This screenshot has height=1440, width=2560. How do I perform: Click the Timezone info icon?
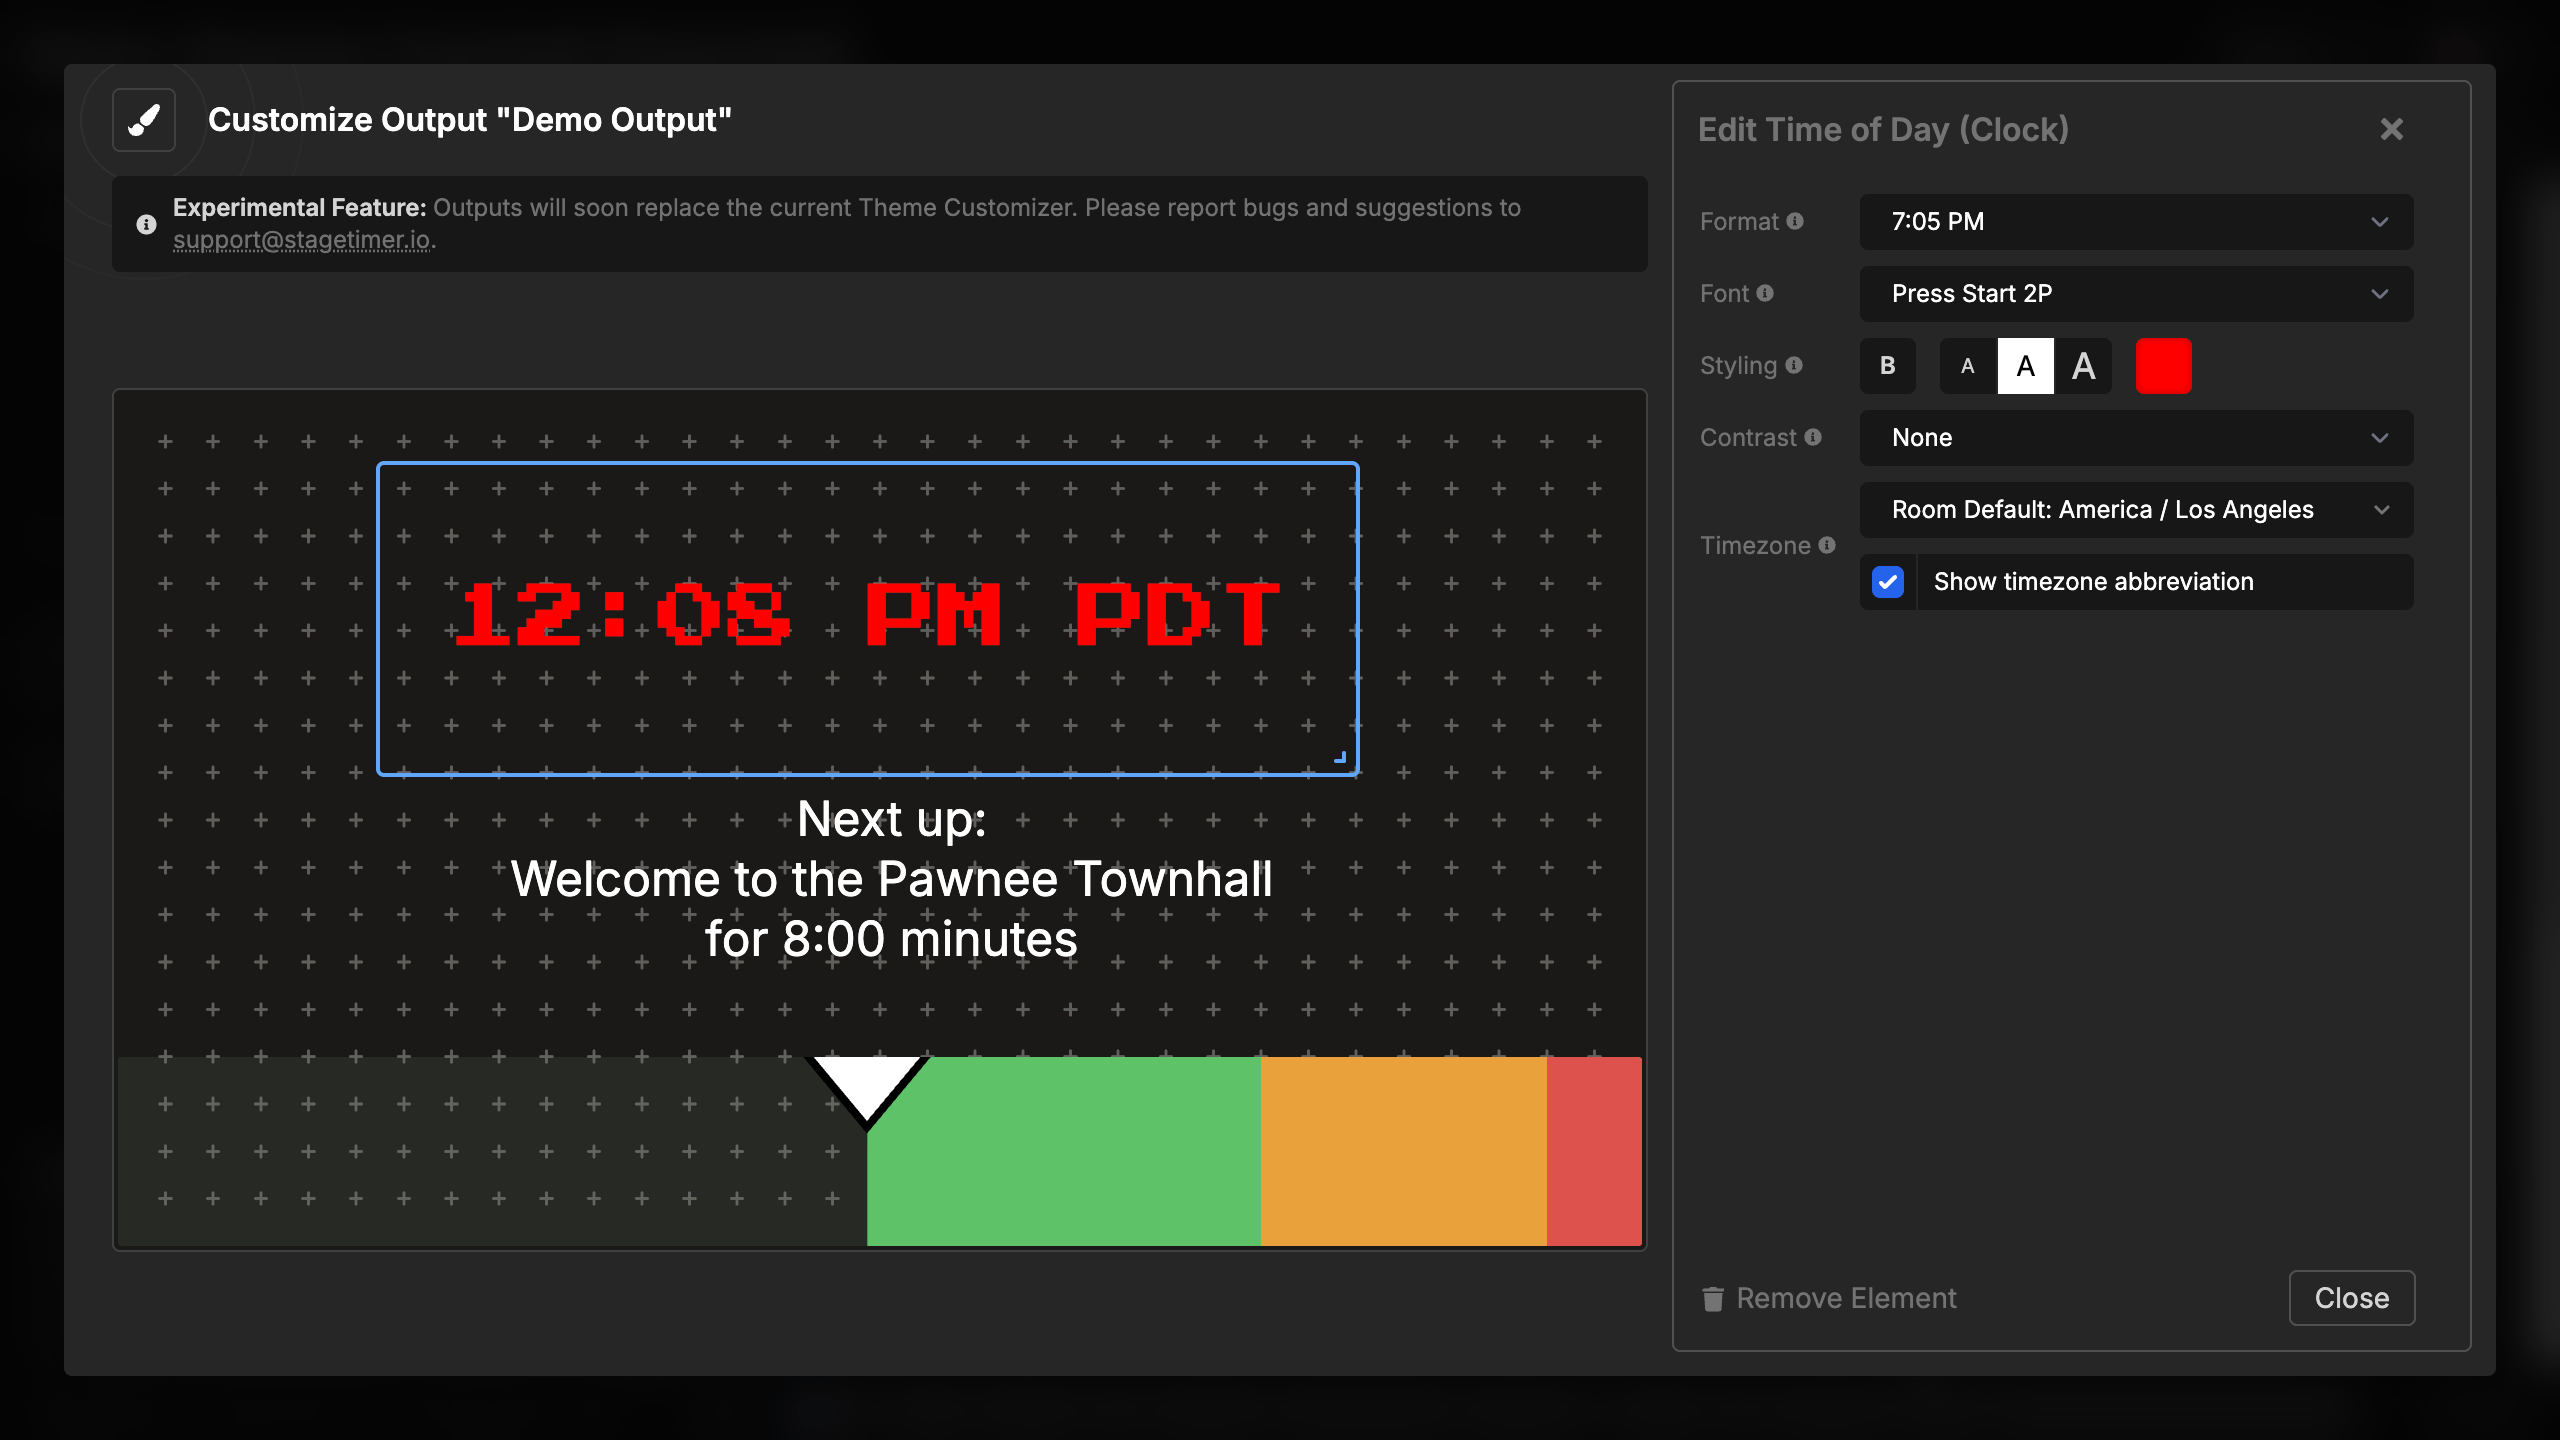[x=1827, y=545]
